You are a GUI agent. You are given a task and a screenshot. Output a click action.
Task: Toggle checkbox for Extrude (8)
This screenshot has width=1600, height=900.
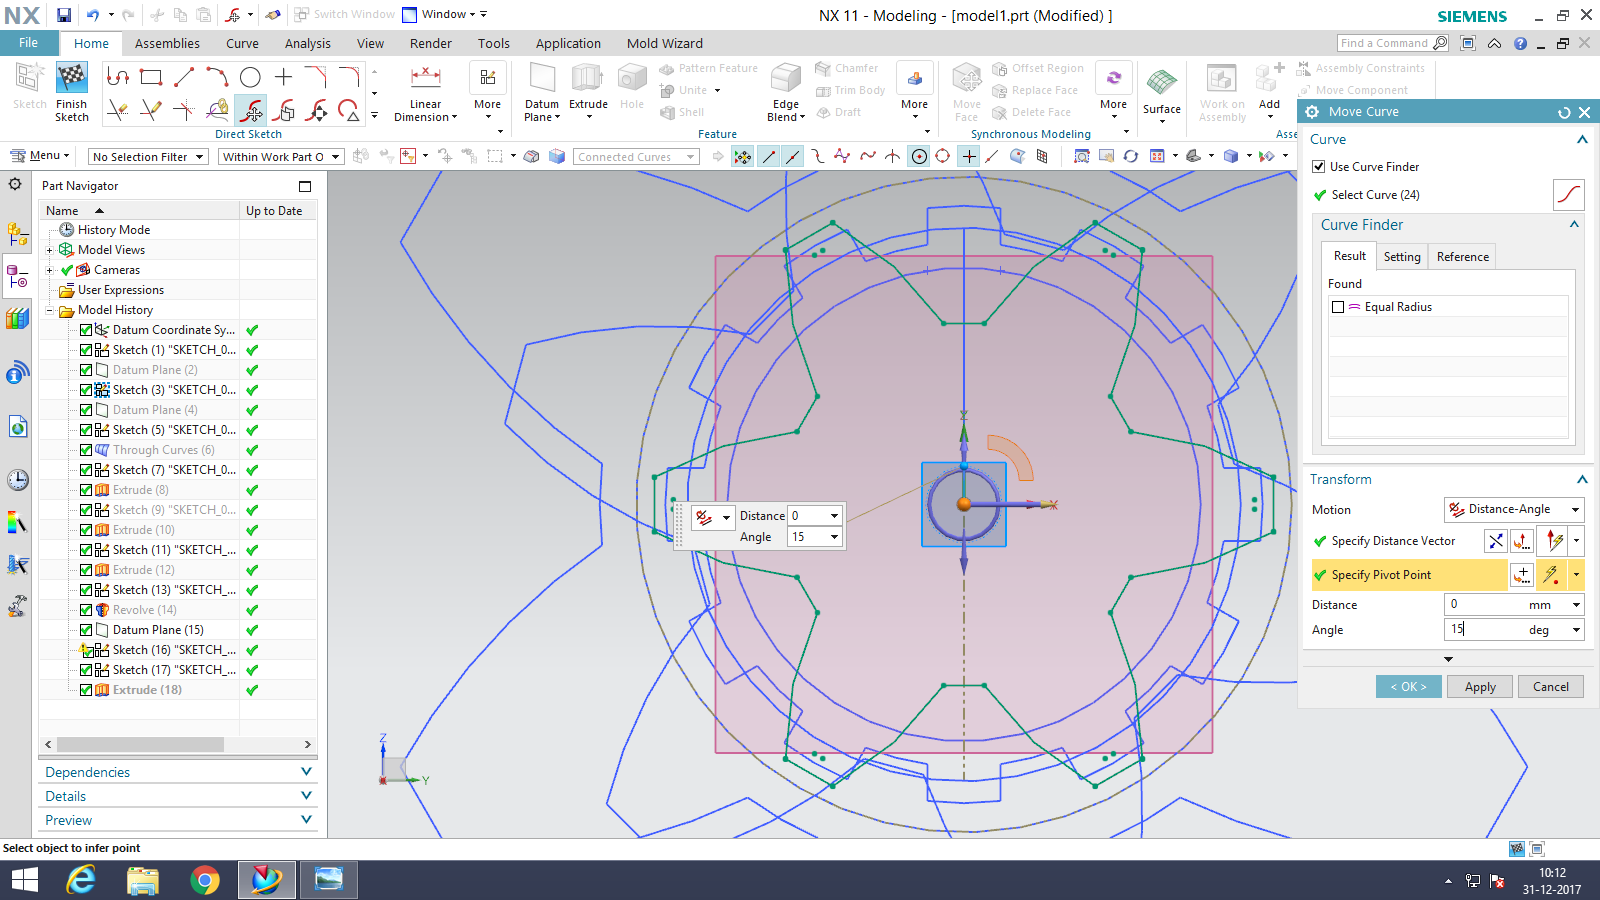pos(86,490)
